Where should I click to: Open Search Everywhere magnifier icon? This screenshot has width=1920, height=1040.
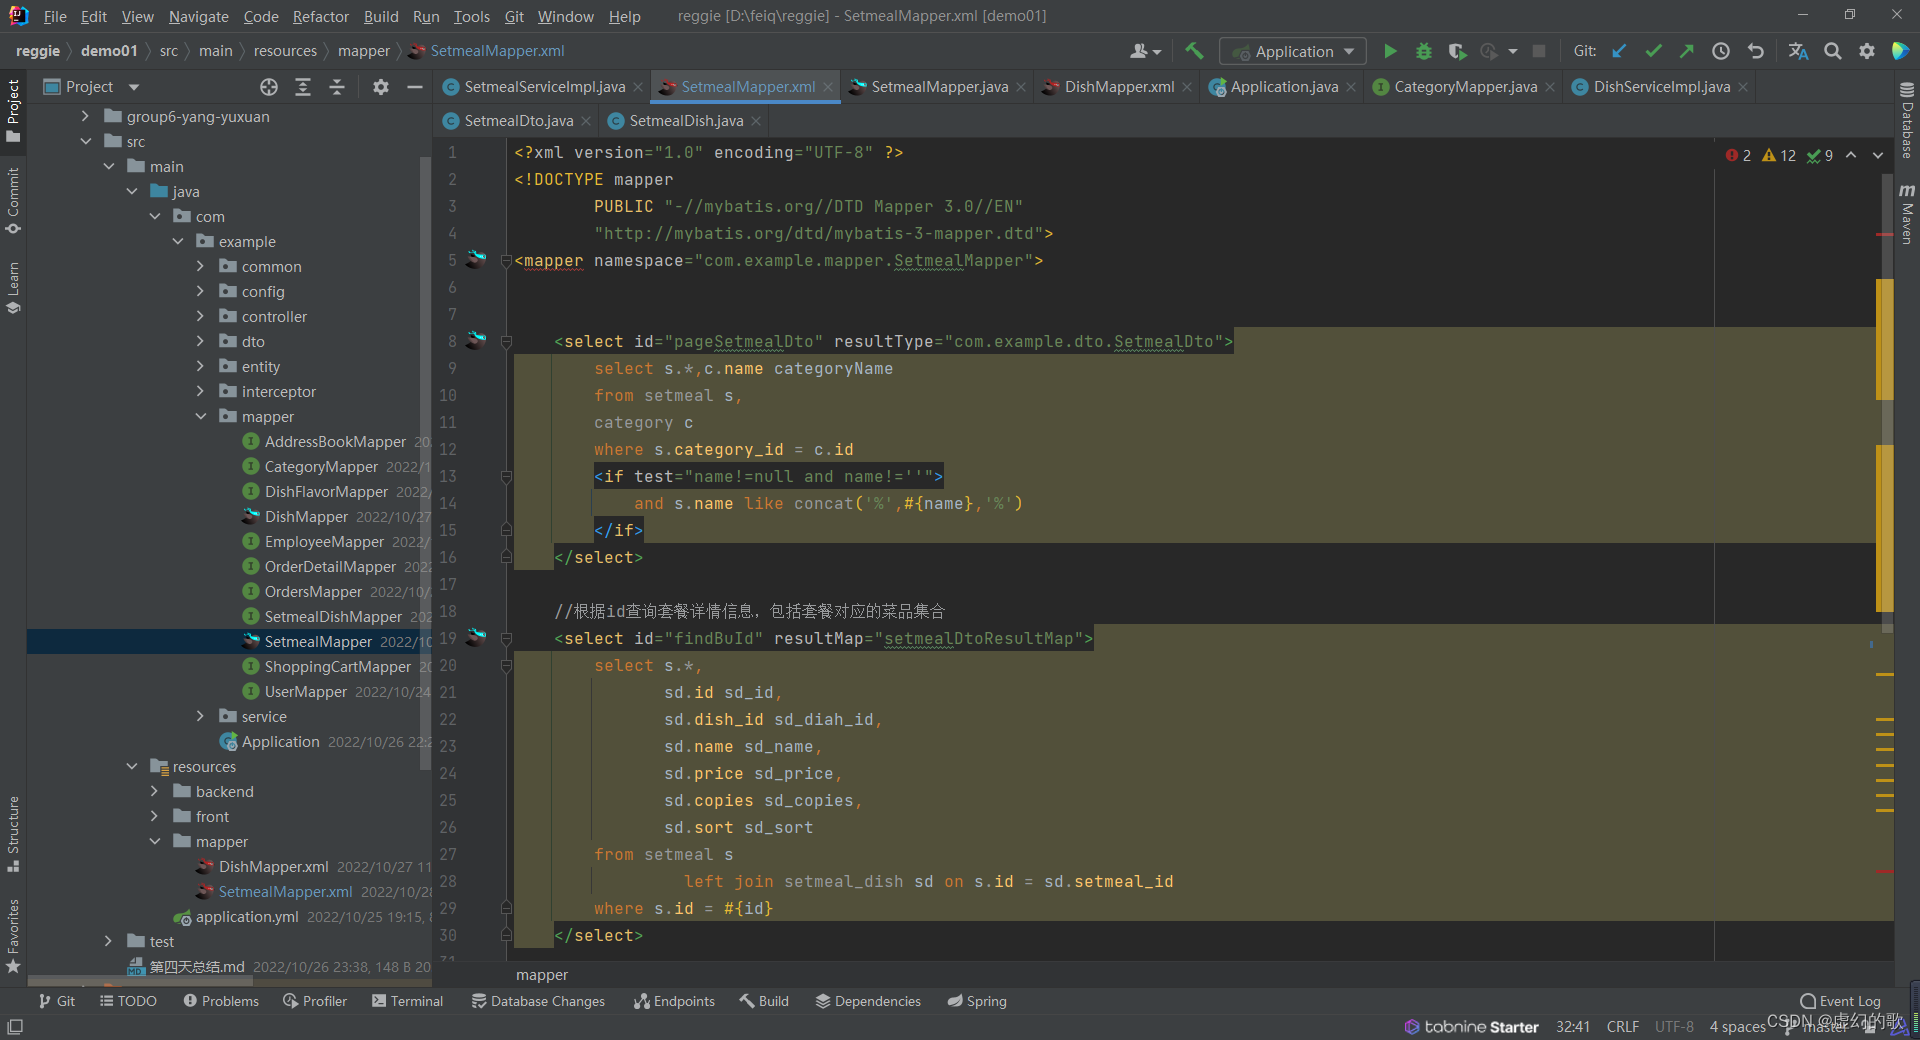1833,51
